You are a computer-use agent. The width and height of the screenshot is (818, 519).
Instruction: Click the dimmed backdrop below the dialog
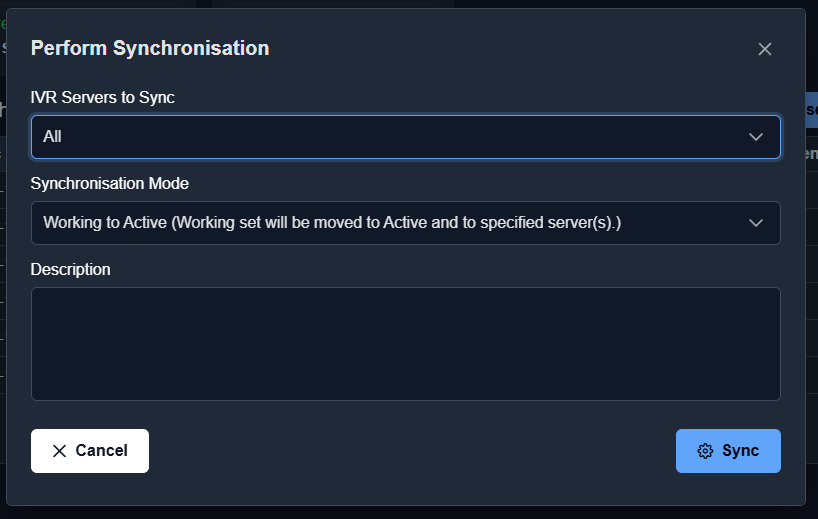click(400, 512)
